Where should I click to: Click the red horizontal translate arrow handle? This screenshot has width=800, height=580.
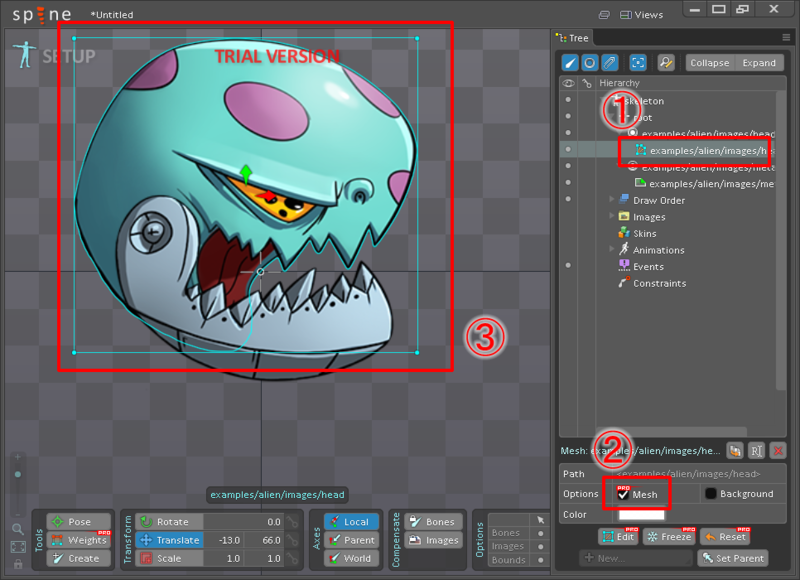pyautogui.click(x=267, y=196)
